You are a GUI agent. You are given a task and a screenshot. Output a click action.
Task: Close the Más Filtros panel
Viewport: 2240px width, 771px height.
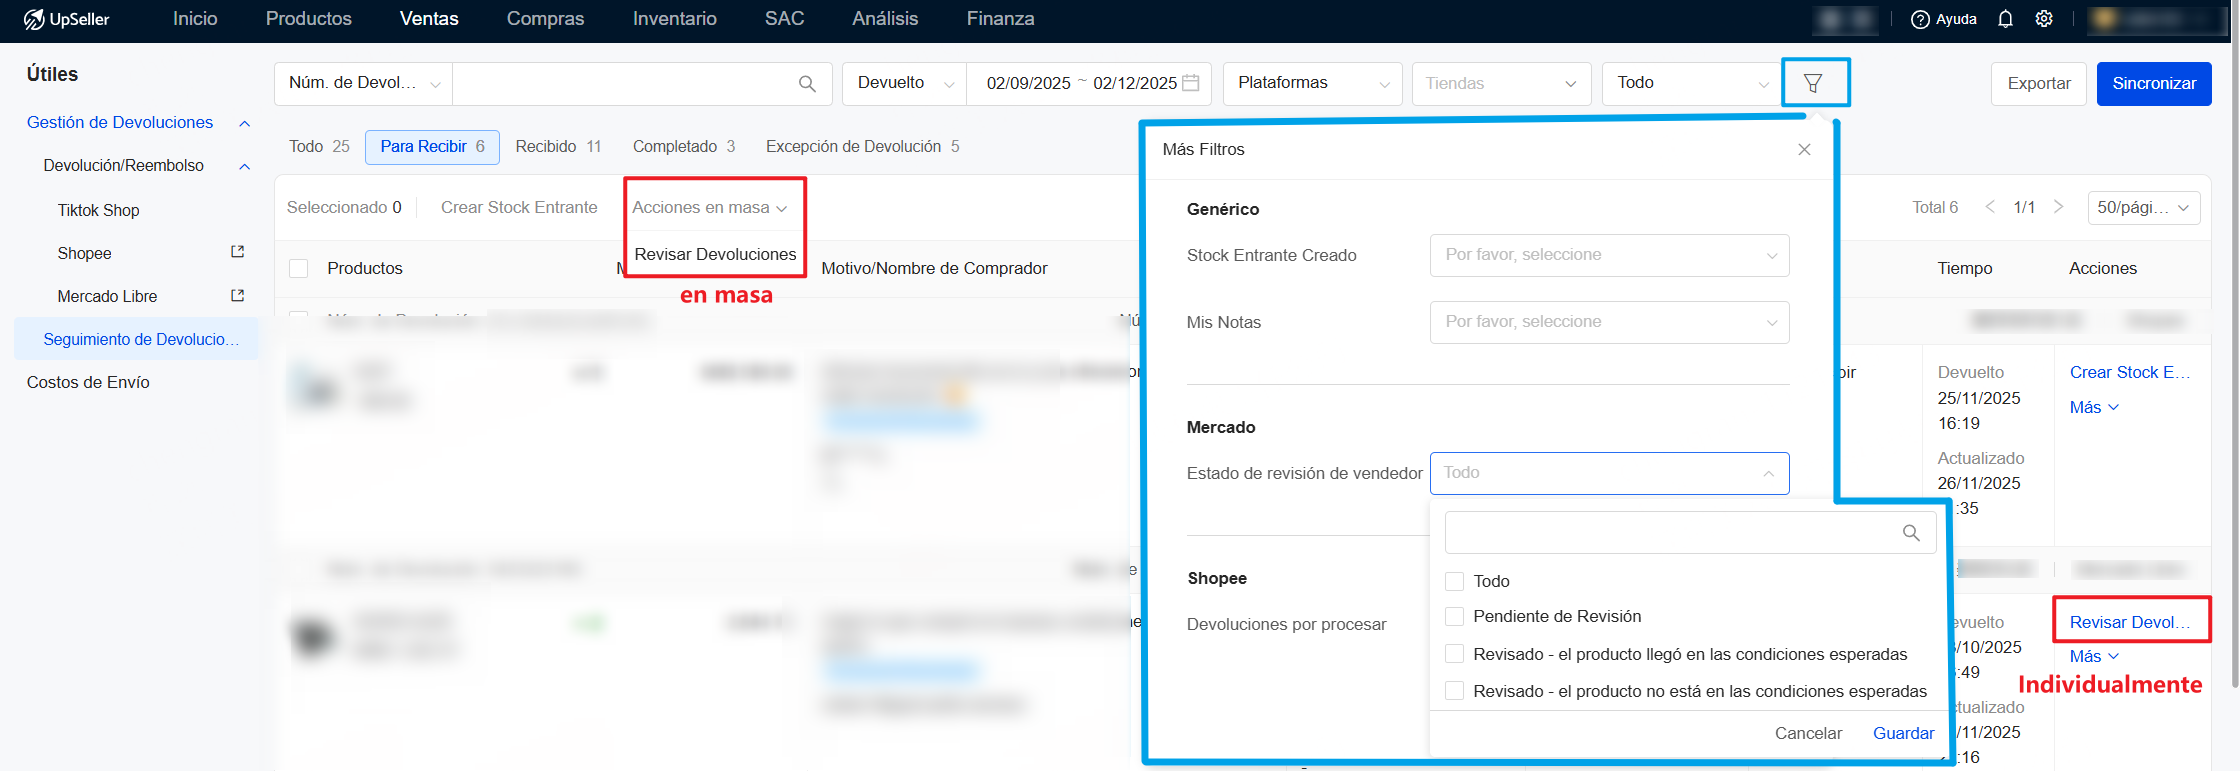point(1804,149)
